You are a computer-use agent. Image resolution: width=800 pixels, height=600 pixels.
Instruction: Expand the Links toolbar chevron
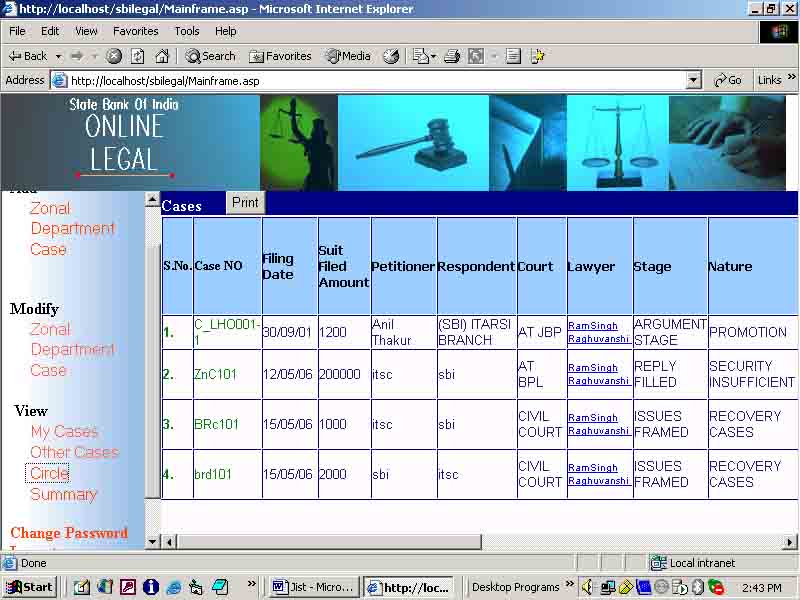[x=792, y=78]
